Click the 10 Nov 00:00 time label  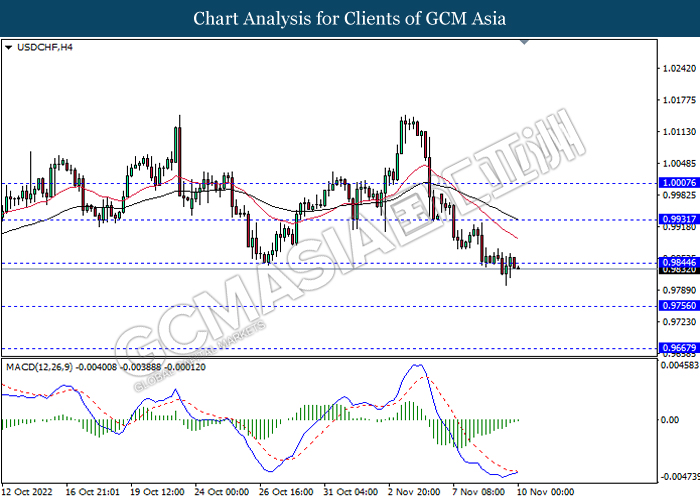[x=545, y=492]
